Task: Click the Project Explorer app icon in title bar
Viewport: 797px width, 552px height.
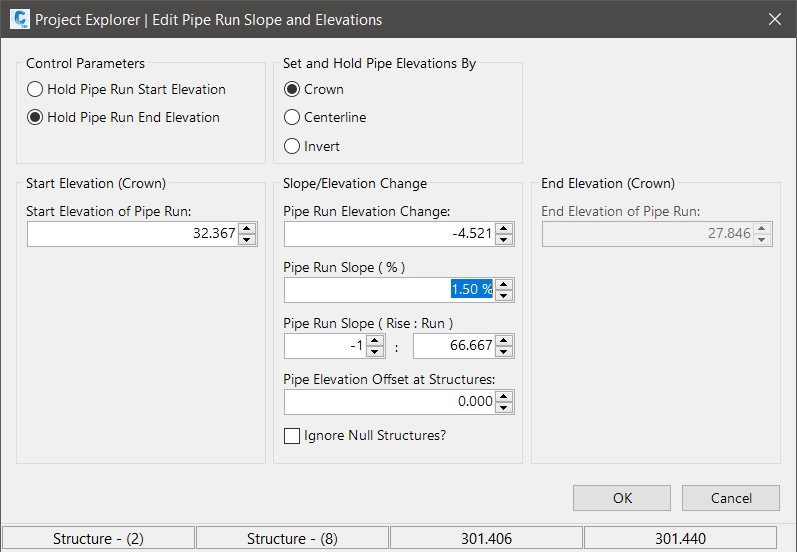Action: (18, 19)
